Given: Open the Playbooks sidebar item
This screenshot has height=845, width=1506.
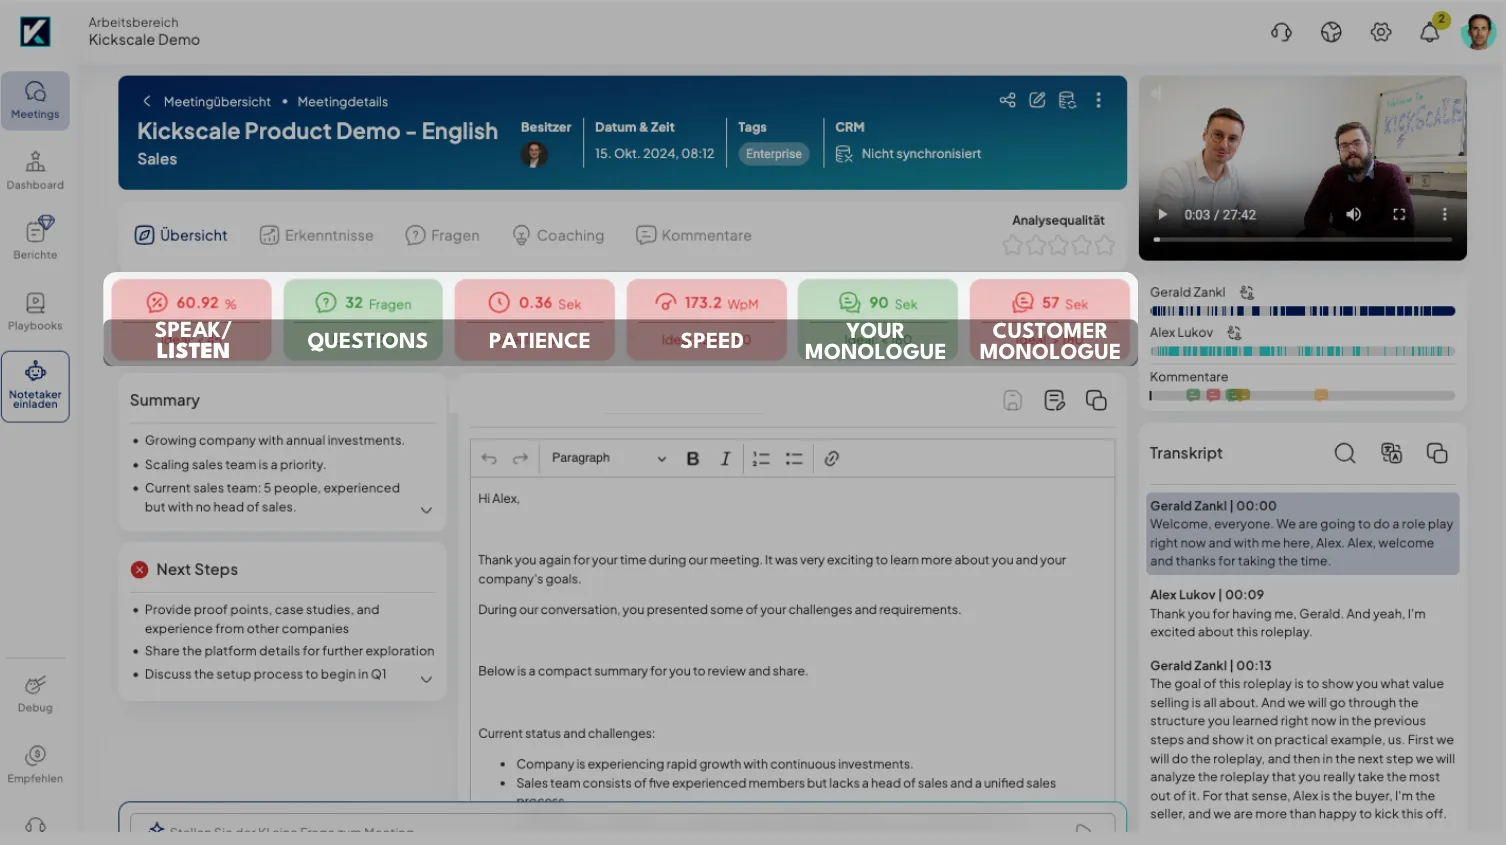Looking at the screenshot, I should click(x=35, y=311).
